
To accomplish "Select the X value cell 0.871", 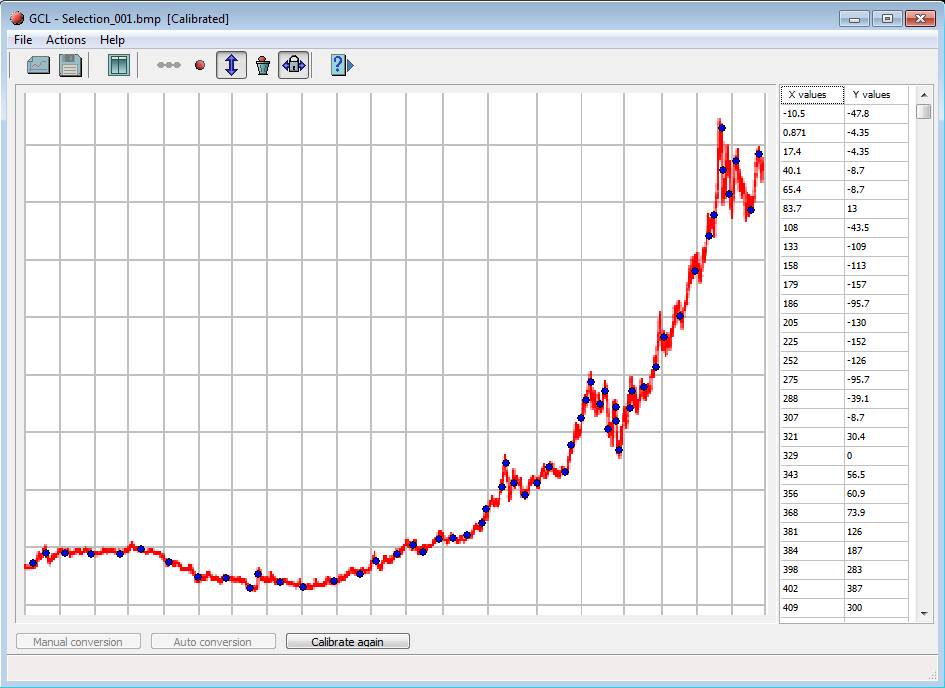I will (x=812, y=133).
